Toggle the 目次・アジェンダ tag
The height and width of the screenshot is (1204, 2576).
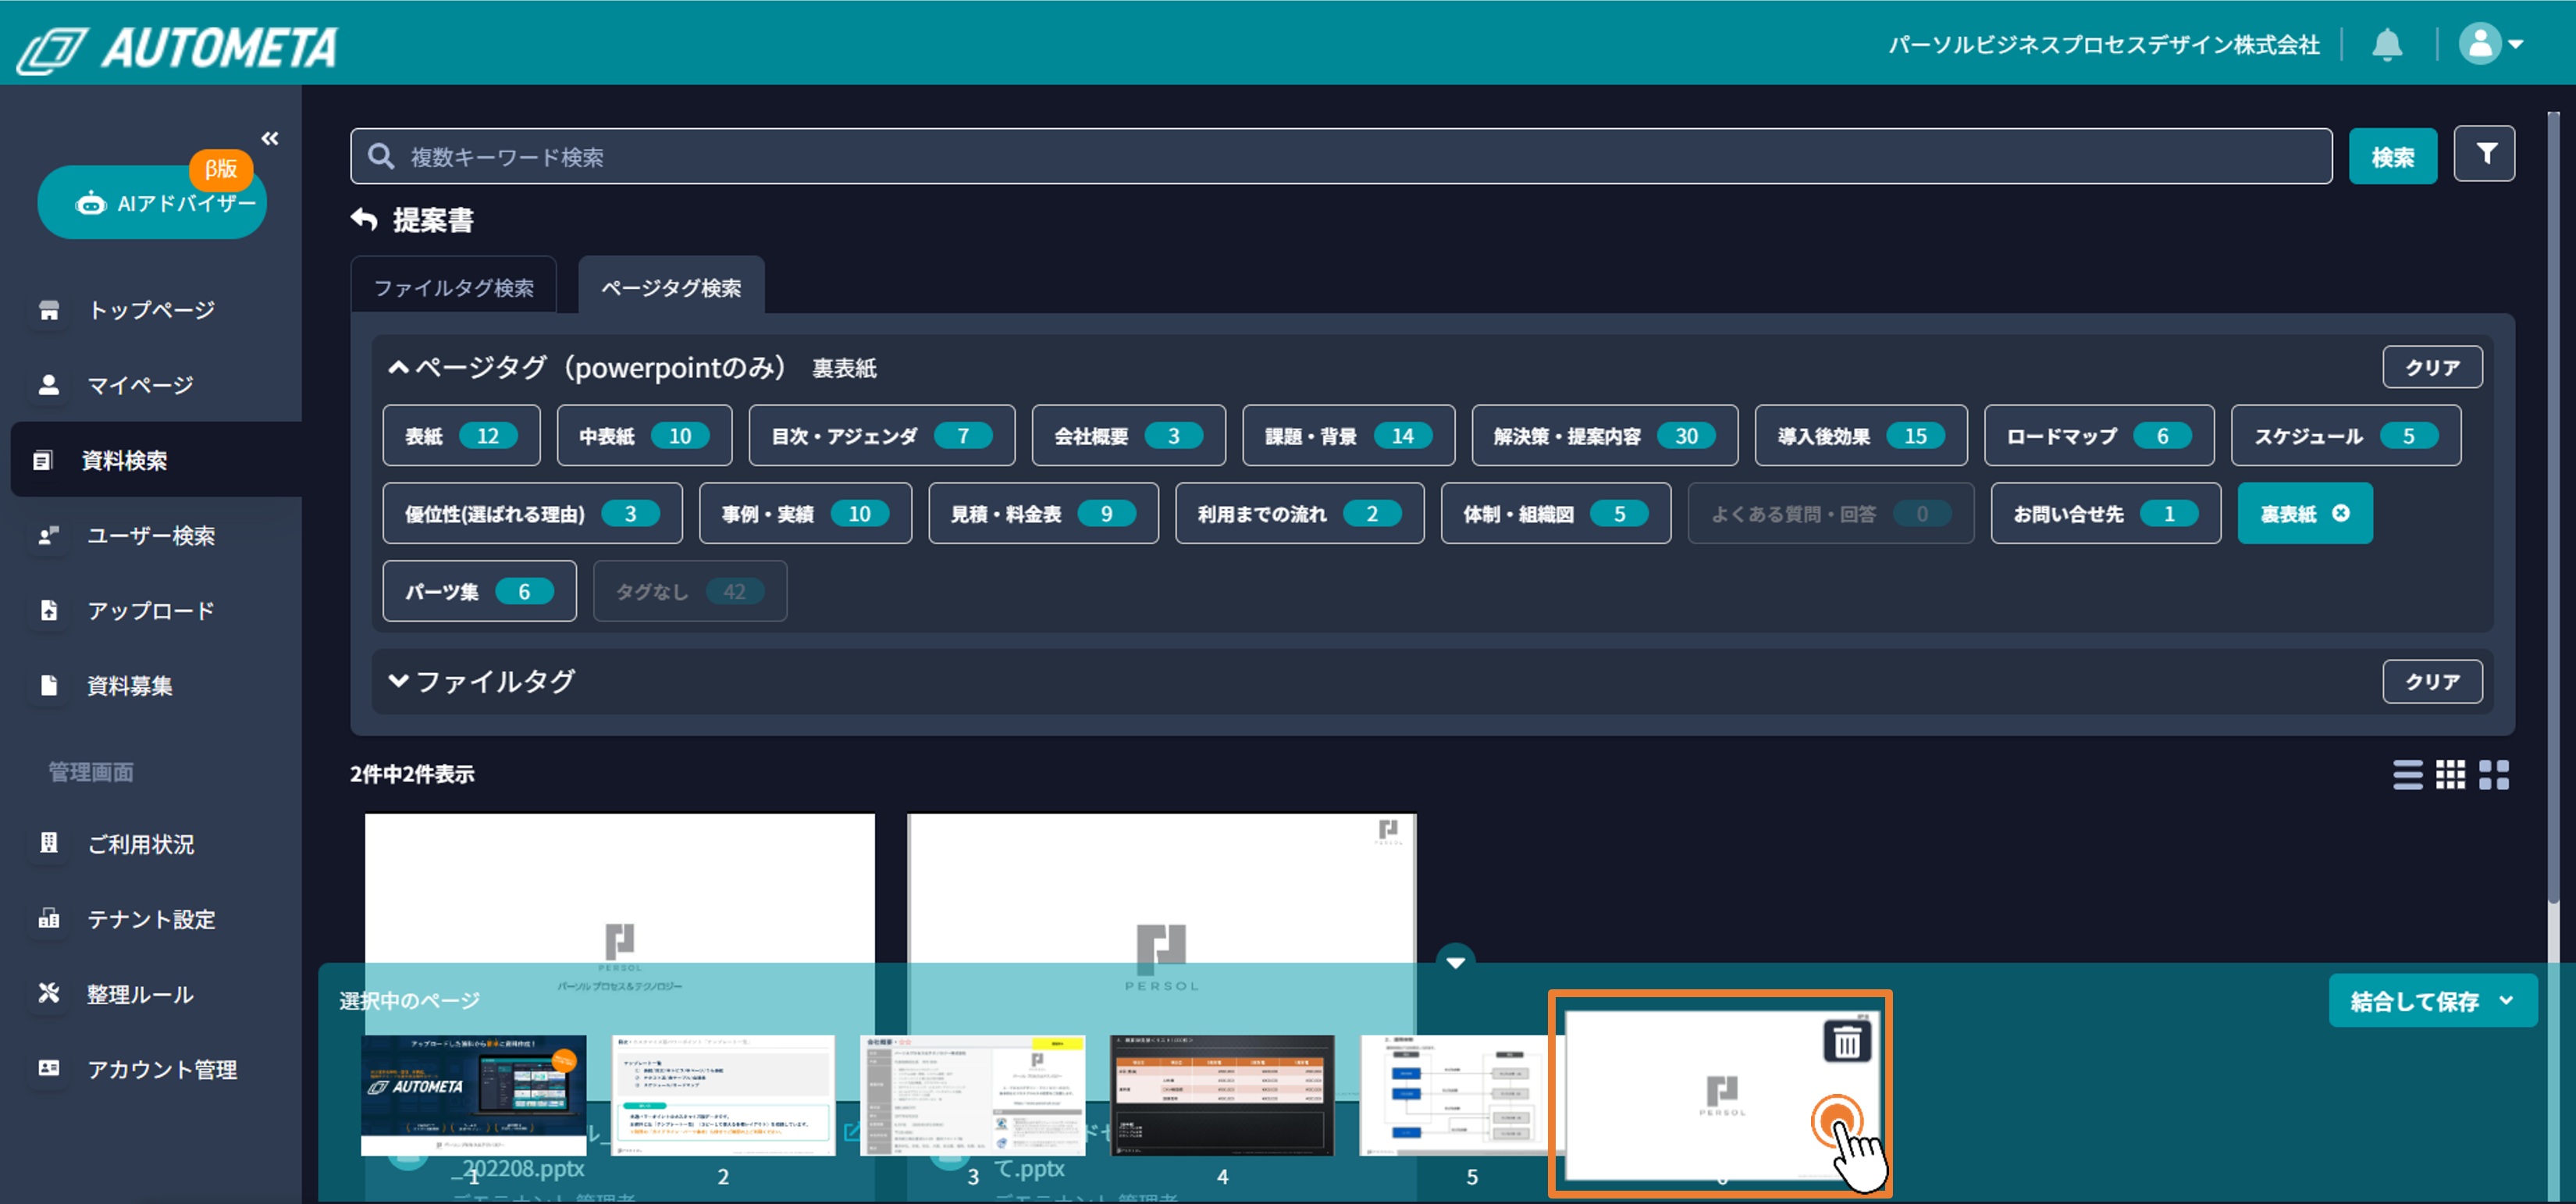tap(881, 435)
